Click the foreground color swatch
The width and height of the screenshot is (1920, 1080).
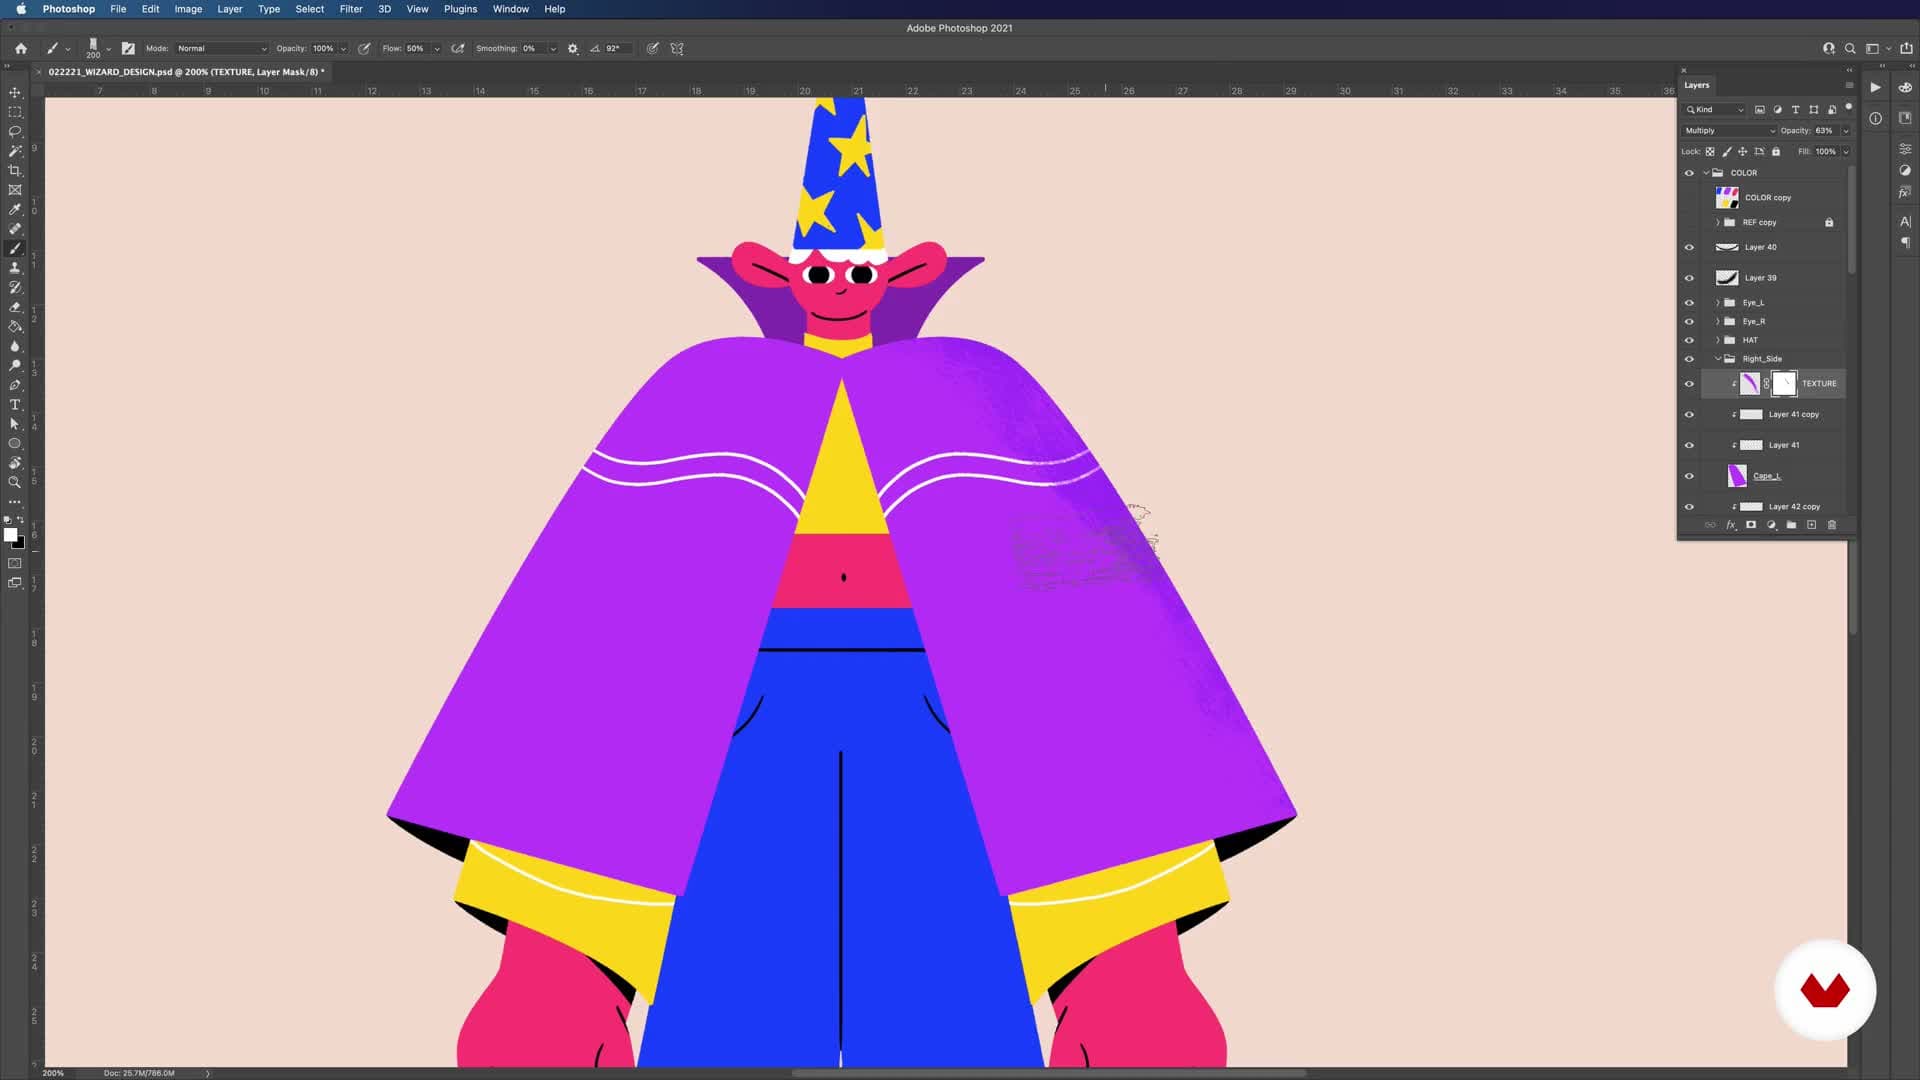click(x=11, y=536)
